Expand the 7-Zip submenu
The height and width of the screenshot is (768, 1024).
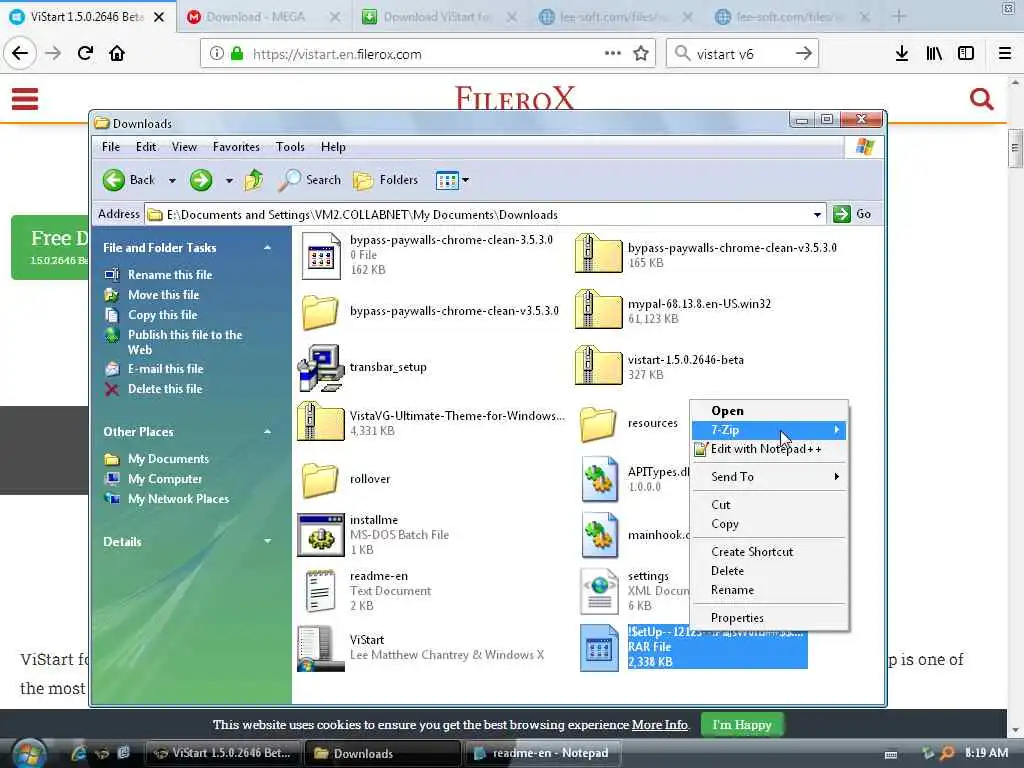769,430
